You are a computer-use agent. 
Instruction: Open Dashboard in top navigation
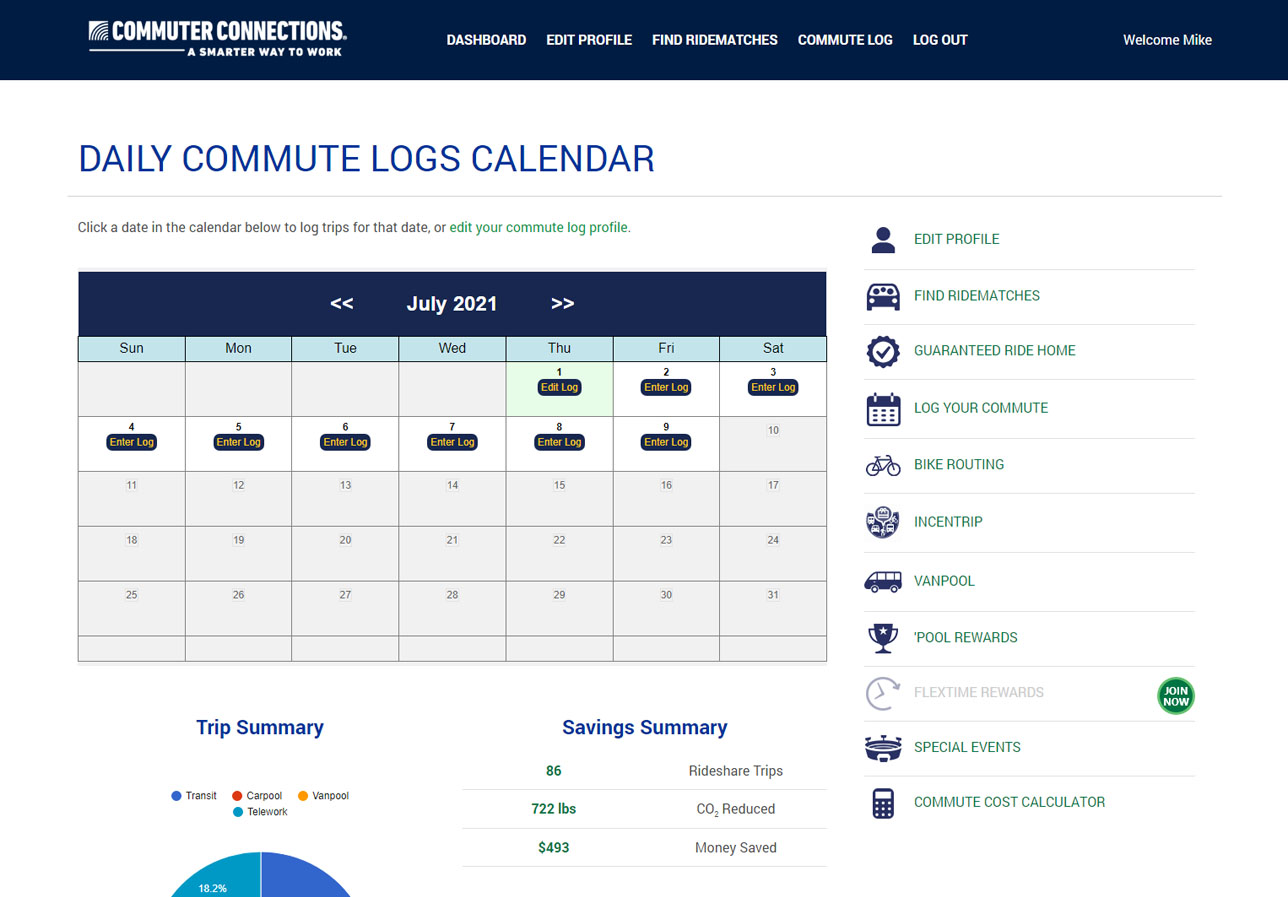pyautogui.click(x=486, y=40)
